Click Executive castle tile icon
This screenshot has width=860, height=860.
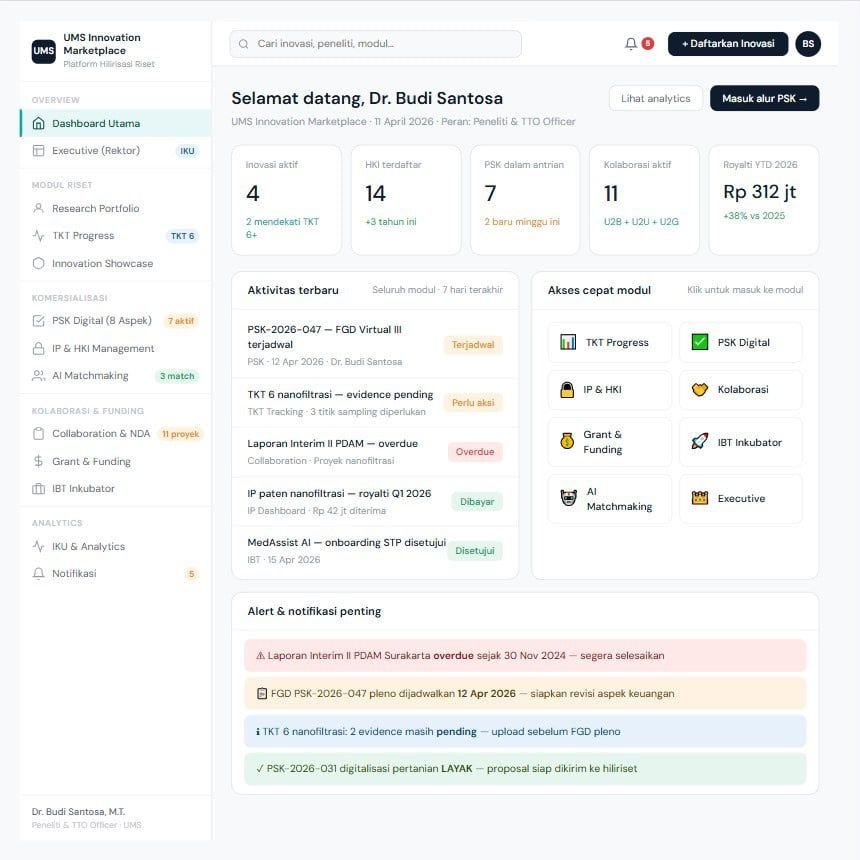point(700,498)
